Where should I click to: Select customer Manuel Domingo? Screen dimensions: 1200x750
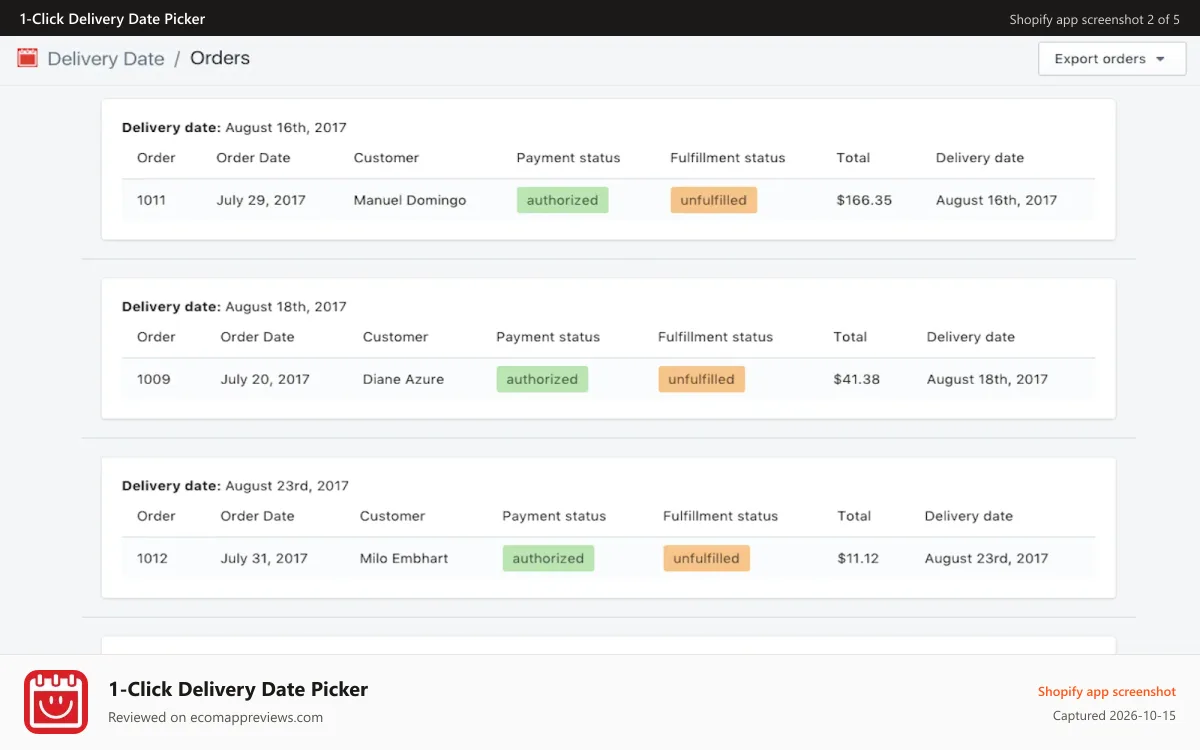point(410,200)
